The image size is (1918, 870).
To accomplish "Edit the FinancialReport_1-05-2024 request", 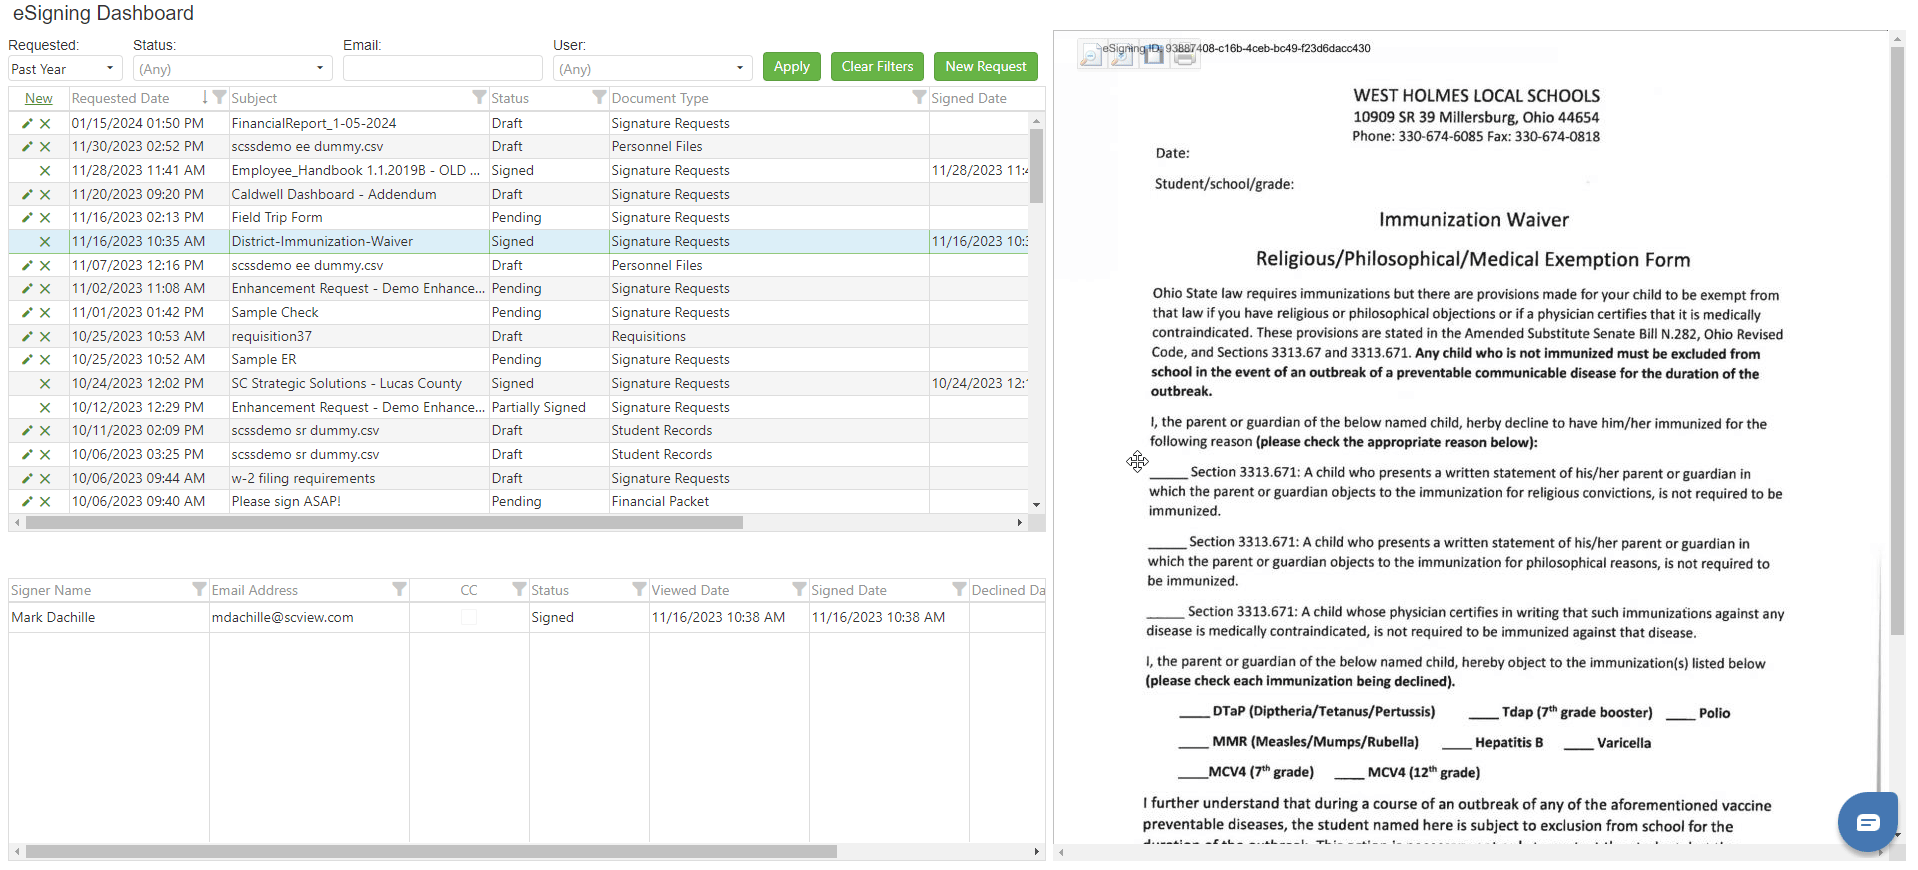I will click(27, 123).
